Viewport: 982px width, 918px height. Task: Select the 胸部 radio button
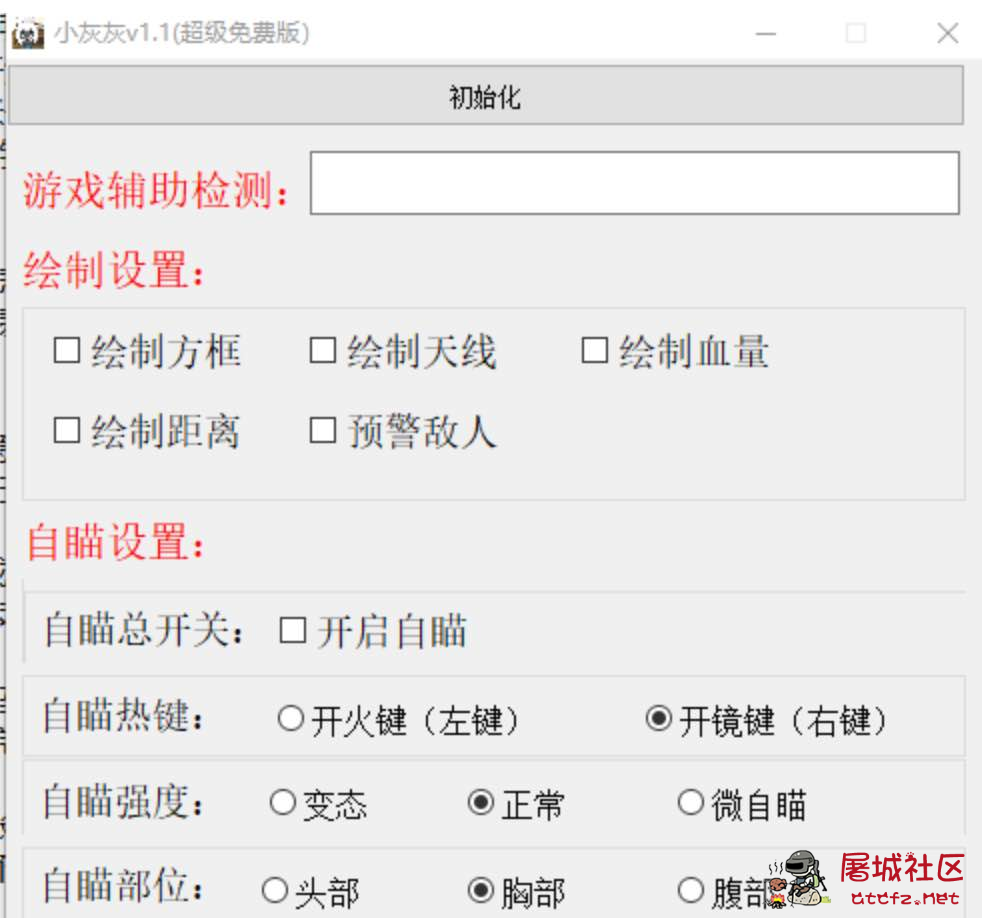(x=481, y=890)
